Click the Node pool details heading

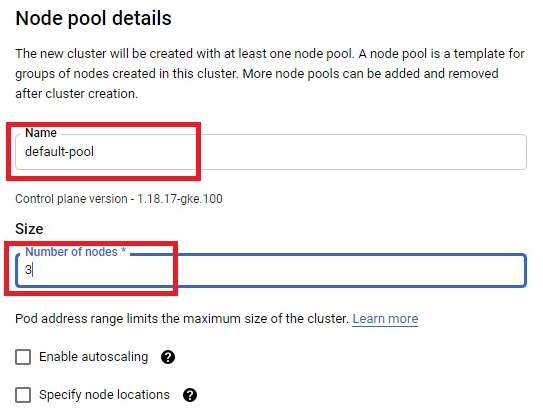94,18
